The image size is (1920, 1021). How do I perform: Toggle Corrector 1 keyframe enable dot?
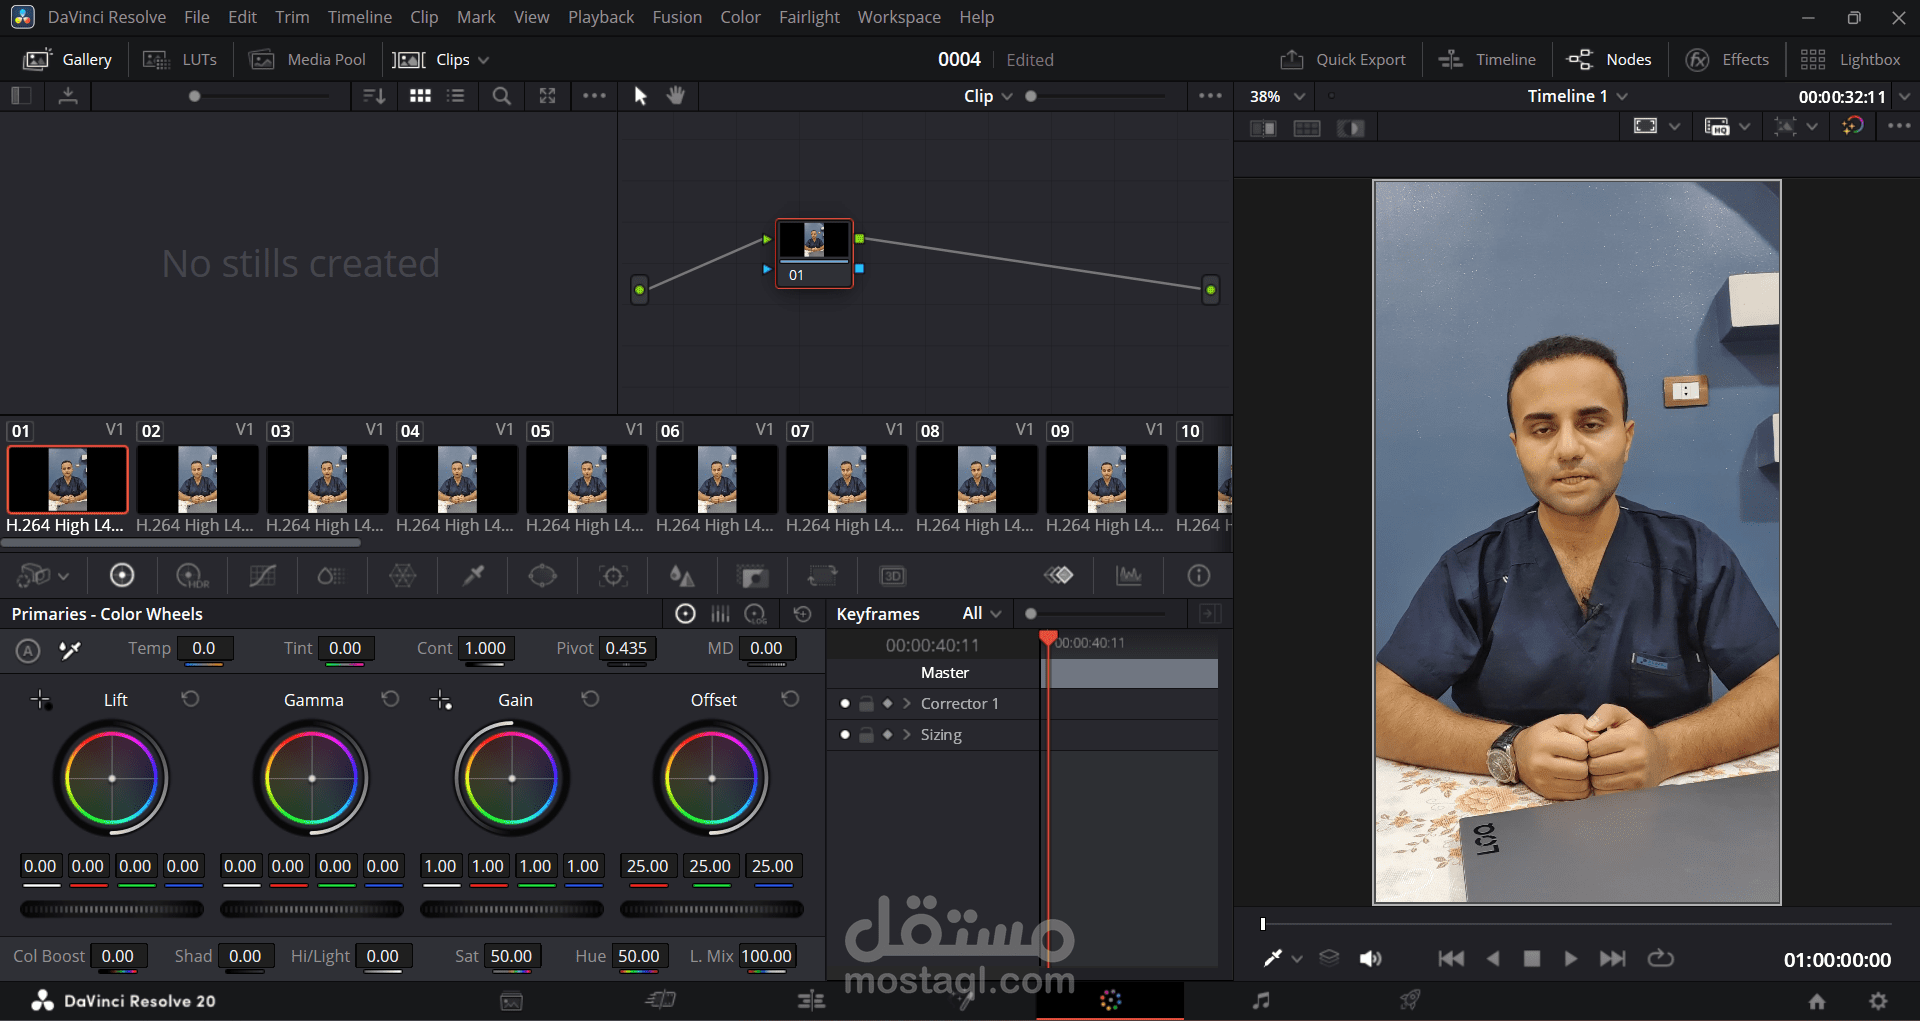coord(845,704)
